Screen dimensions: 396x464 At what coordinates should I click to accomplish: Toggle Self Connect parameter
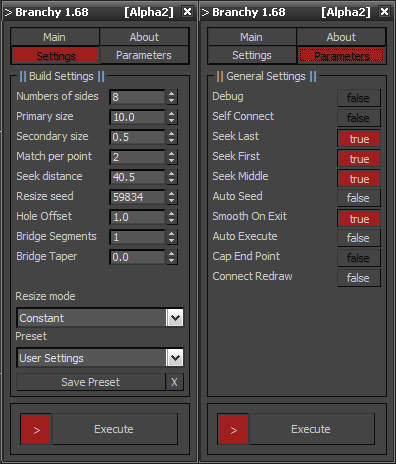(x=359, y=118)
